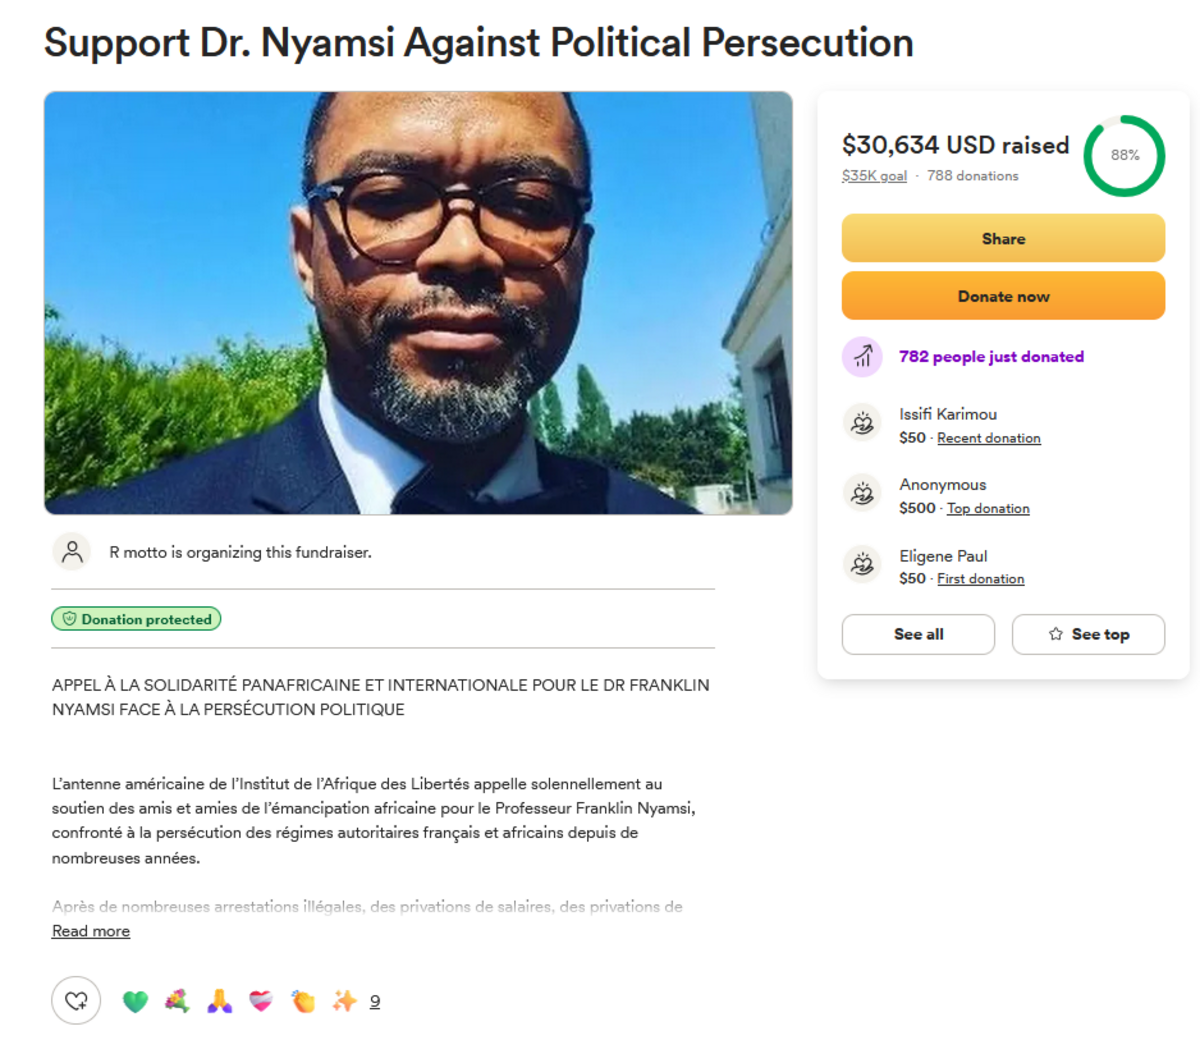Click Issifi Karimou's donation hand icon
1200x1040 pixels.
click(862, 424)
